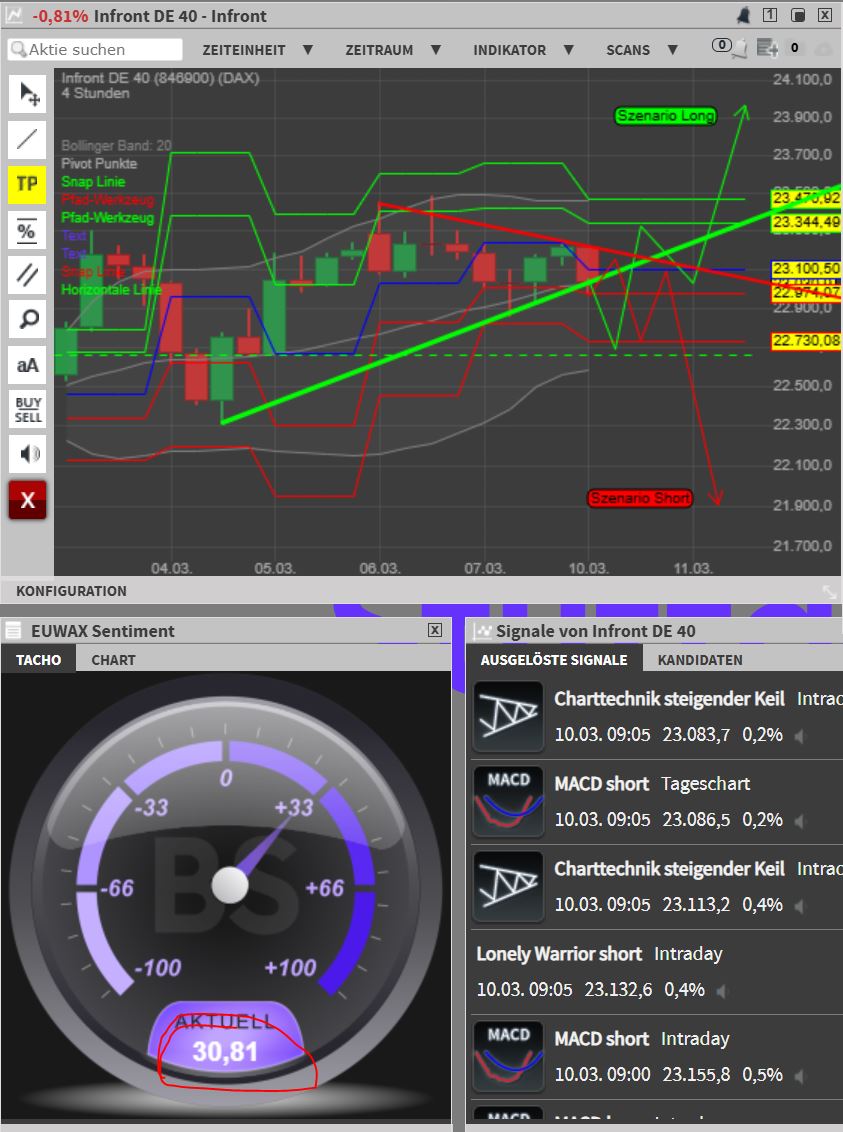Open the BUY SELL tool
The height and width of the screenshot is (1132, 843).
click(27, 409)
